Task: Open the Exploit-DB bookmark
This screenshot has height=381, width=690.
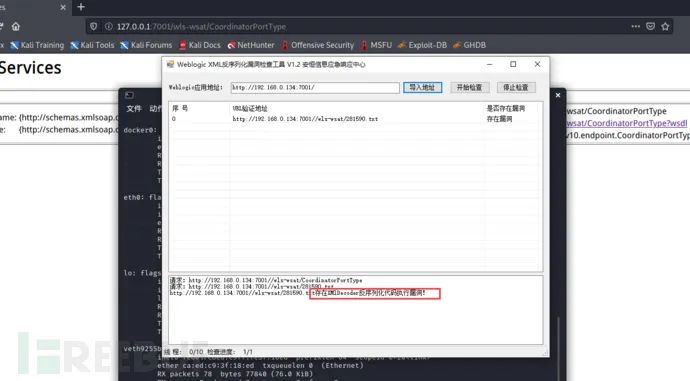Action: tap(422, 45)
